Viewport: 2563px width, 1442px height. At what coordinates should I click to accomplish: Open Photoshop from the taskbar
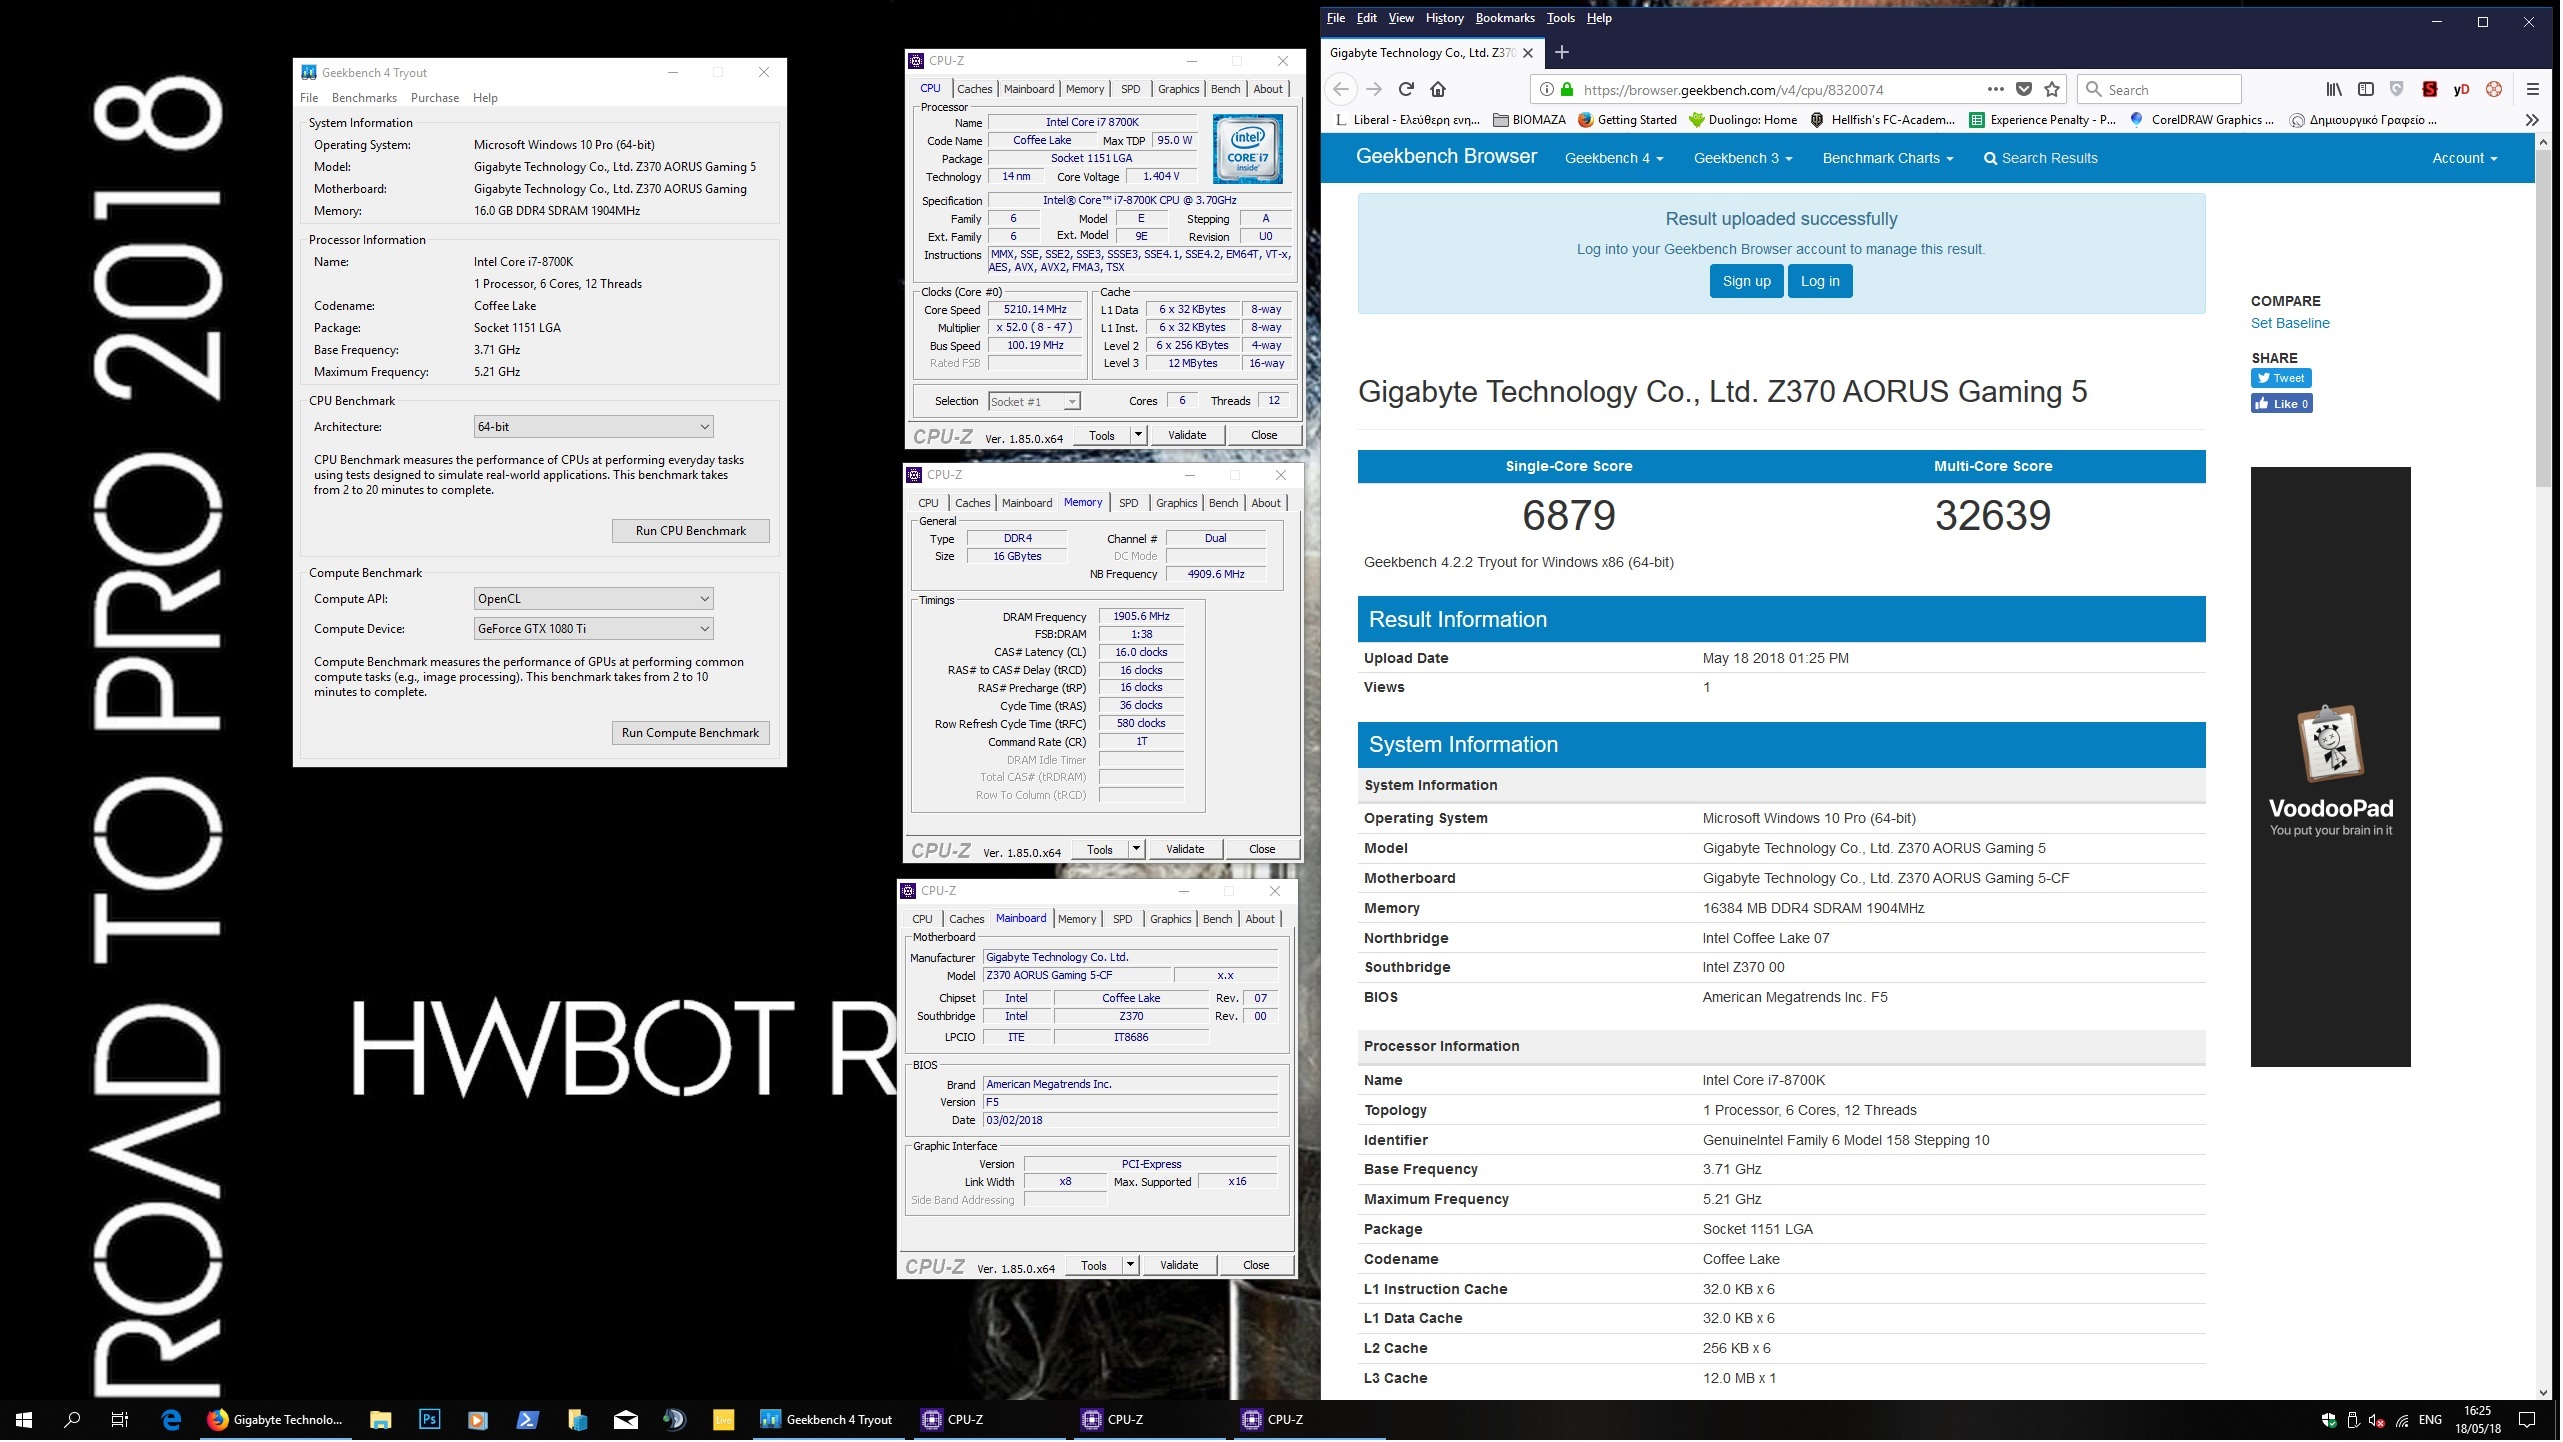[x=430, y=1421]
